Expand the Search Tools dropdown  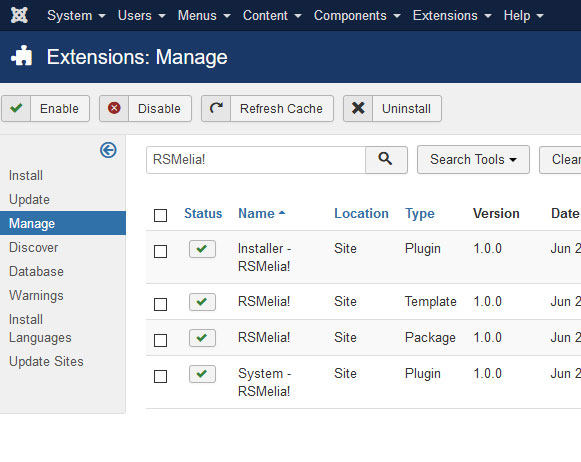tap(473, 159)
